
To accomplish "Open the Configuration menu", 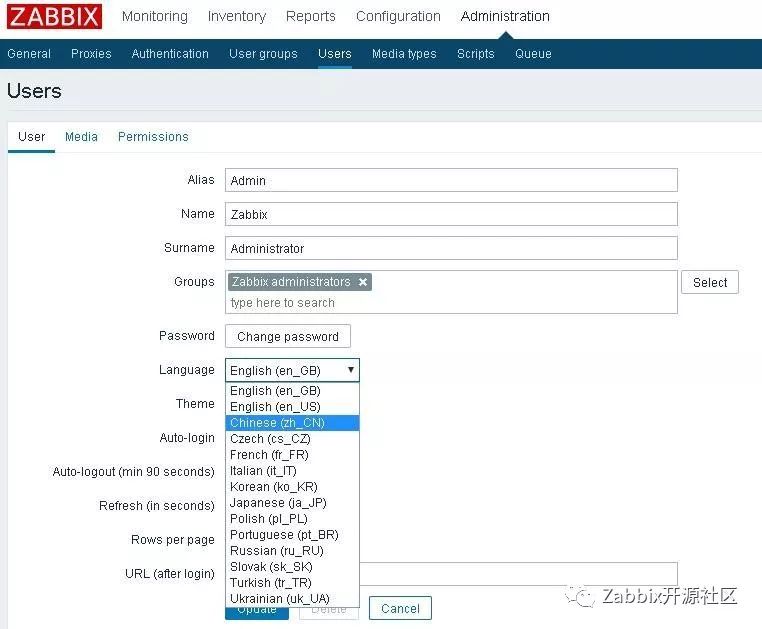I will [x=398, y=17].
